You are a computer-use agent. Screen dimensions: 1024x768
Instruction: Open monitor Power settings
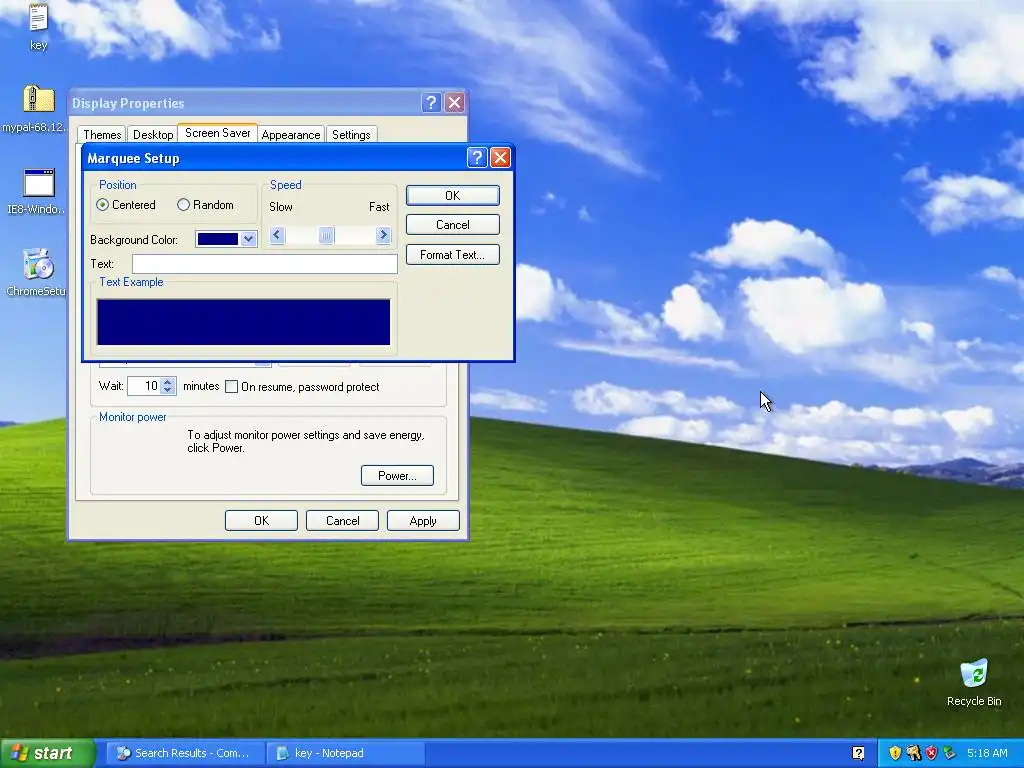397,475
